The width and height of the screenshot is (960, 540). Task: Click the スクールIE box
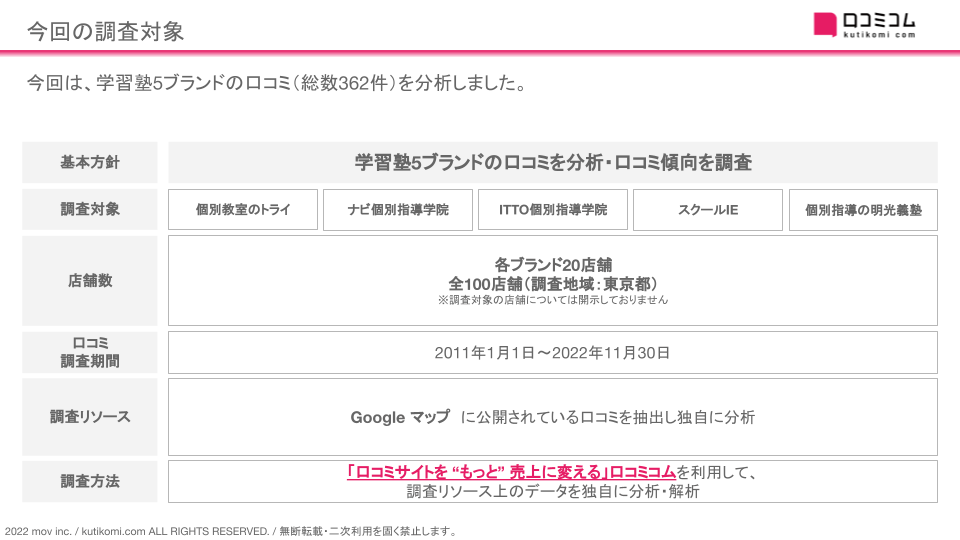coord(708,209)
